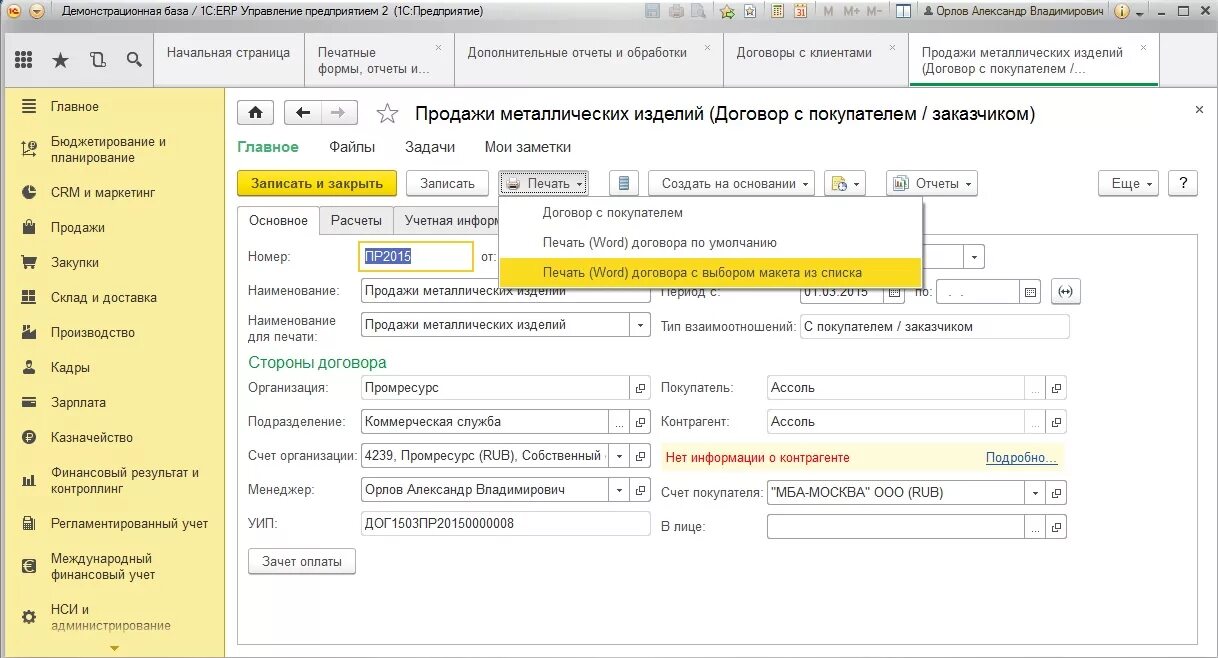Open the Еще menu dropdown
1218x658 pixels.
1128,183
